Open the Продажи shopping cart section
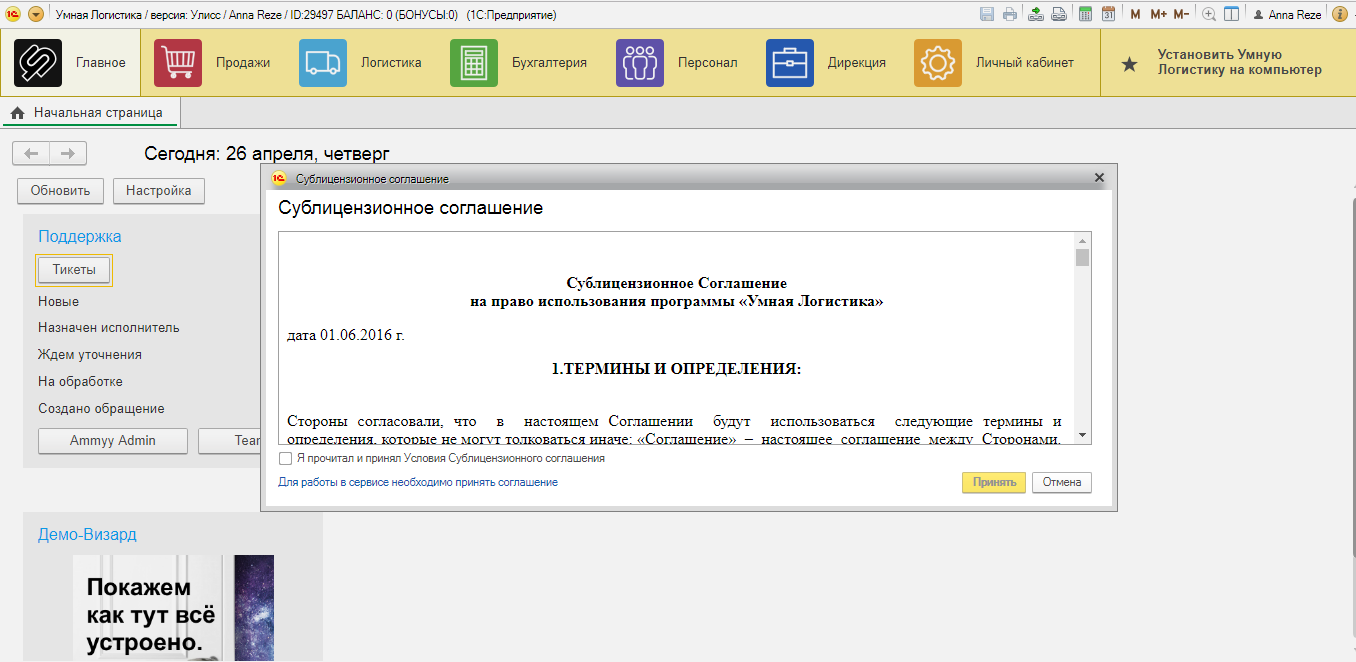Screen dimensions: 1356x662 pyautogui.click(x=178, y=63)
